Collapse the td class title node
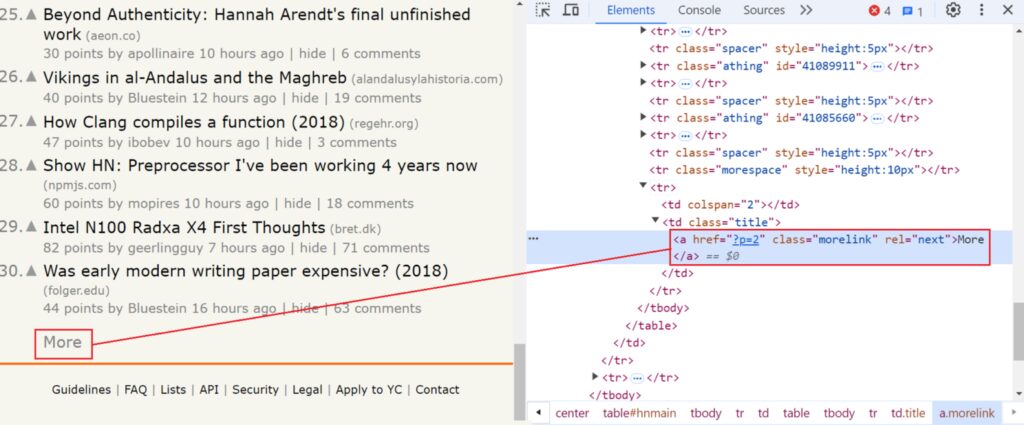This screenshot has height=425, width=1024. coord(655,221)
